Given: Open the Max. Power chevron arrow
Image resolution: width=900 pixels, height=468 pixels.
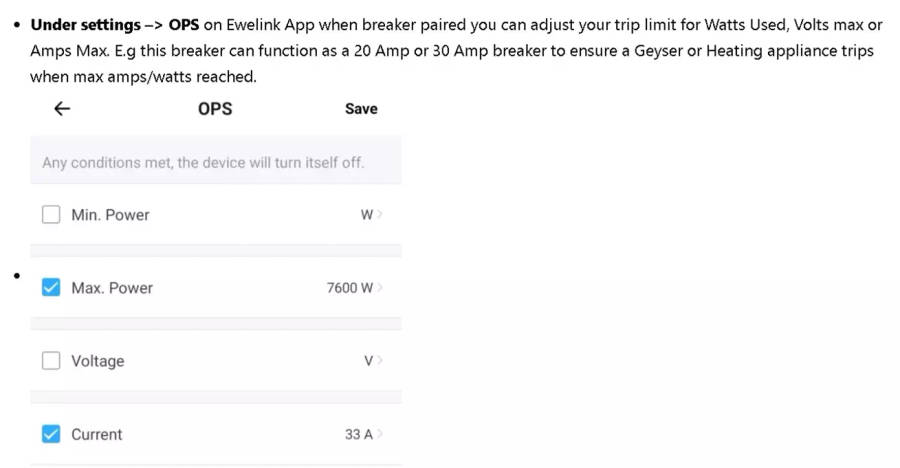Looking at the screenshot, I should [381, 288].
